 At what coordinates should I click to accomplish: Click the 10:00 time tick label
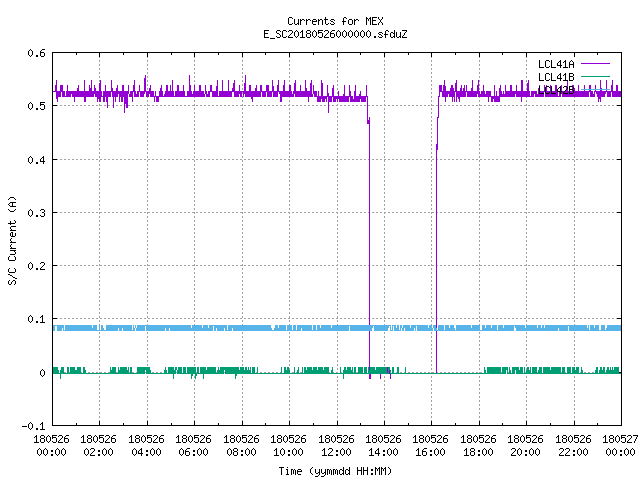[x=288, y=452]
